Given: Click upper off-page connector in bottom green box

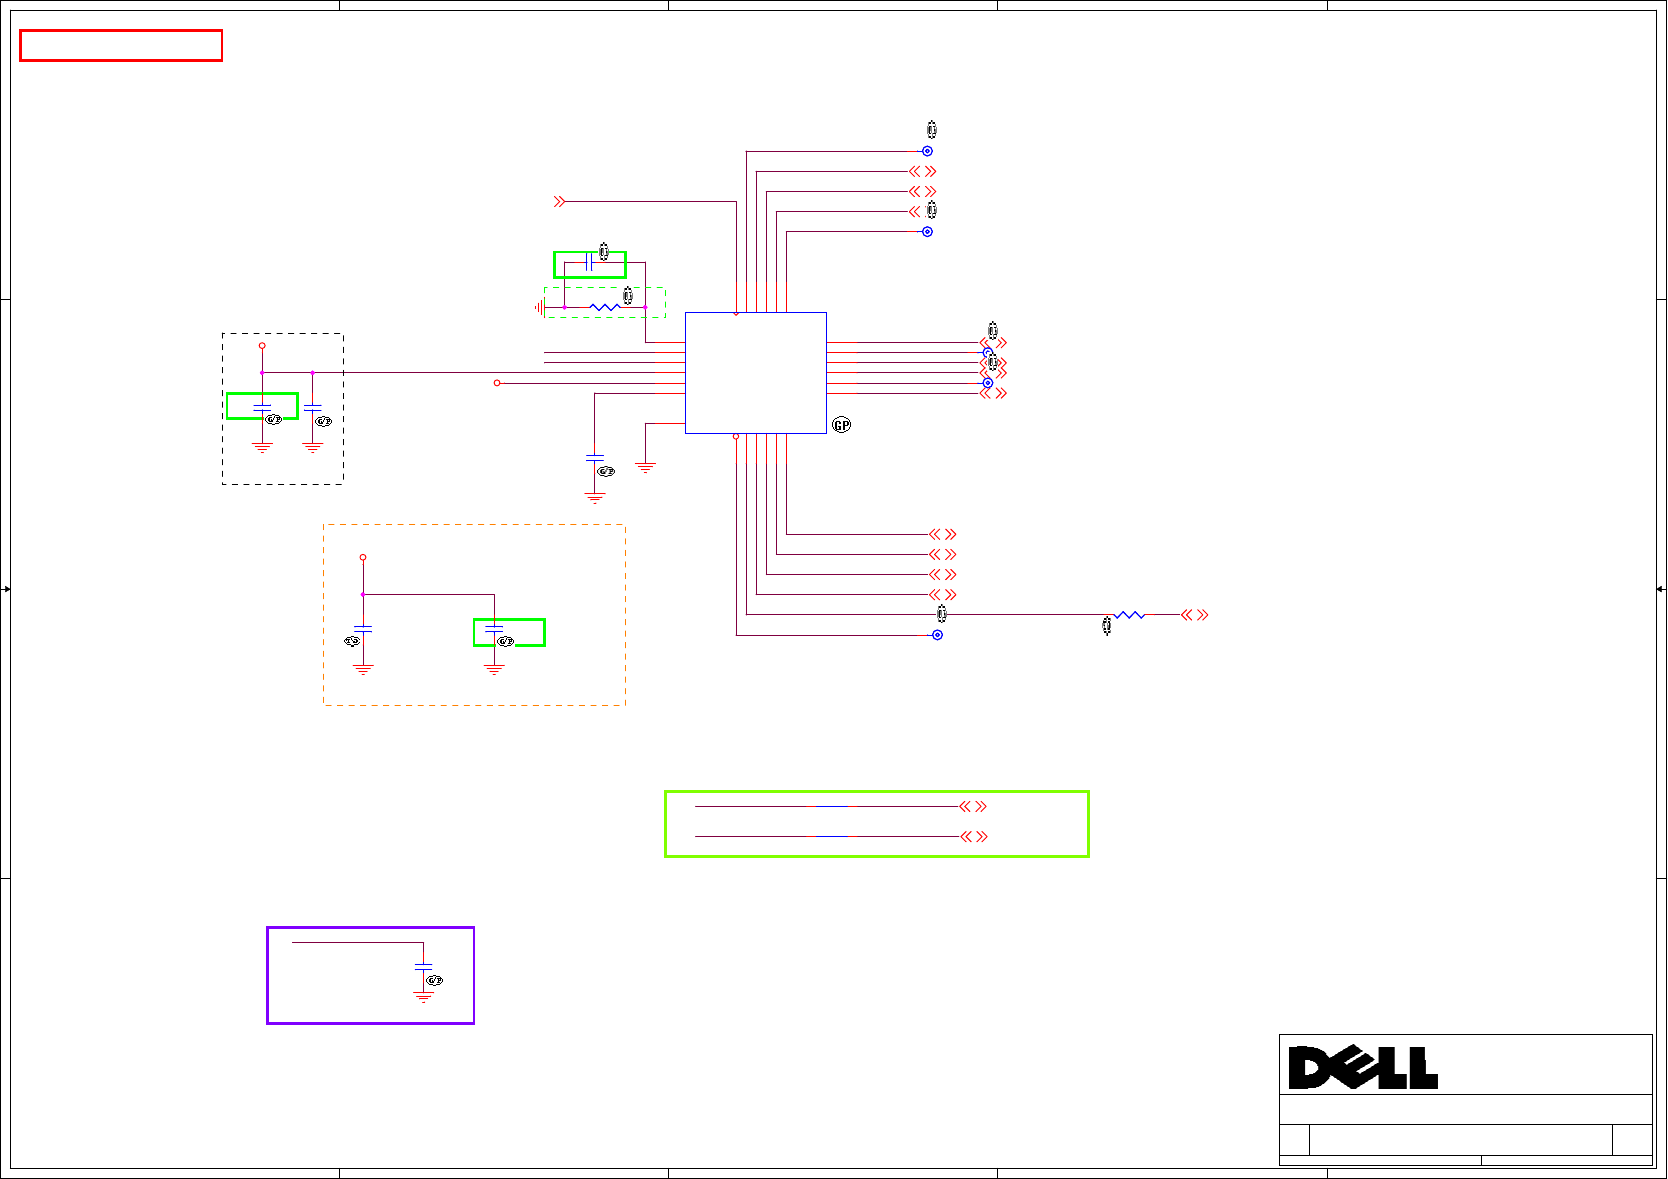Looking at the screenshot, I should click(x=973, y=806).
